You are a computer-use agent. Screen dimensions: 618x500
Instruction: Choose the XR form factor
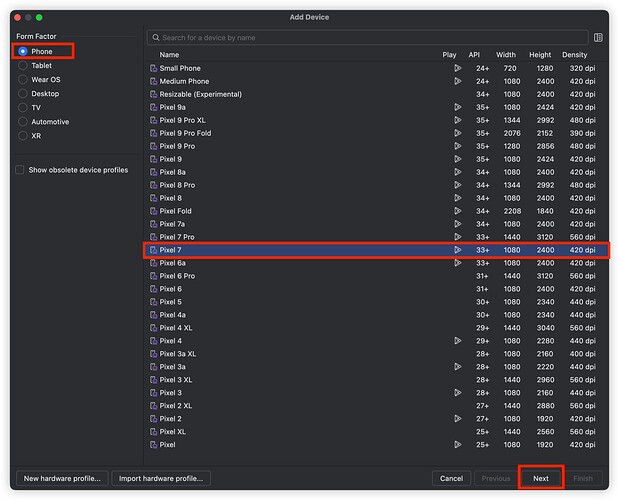pos(23,136)
